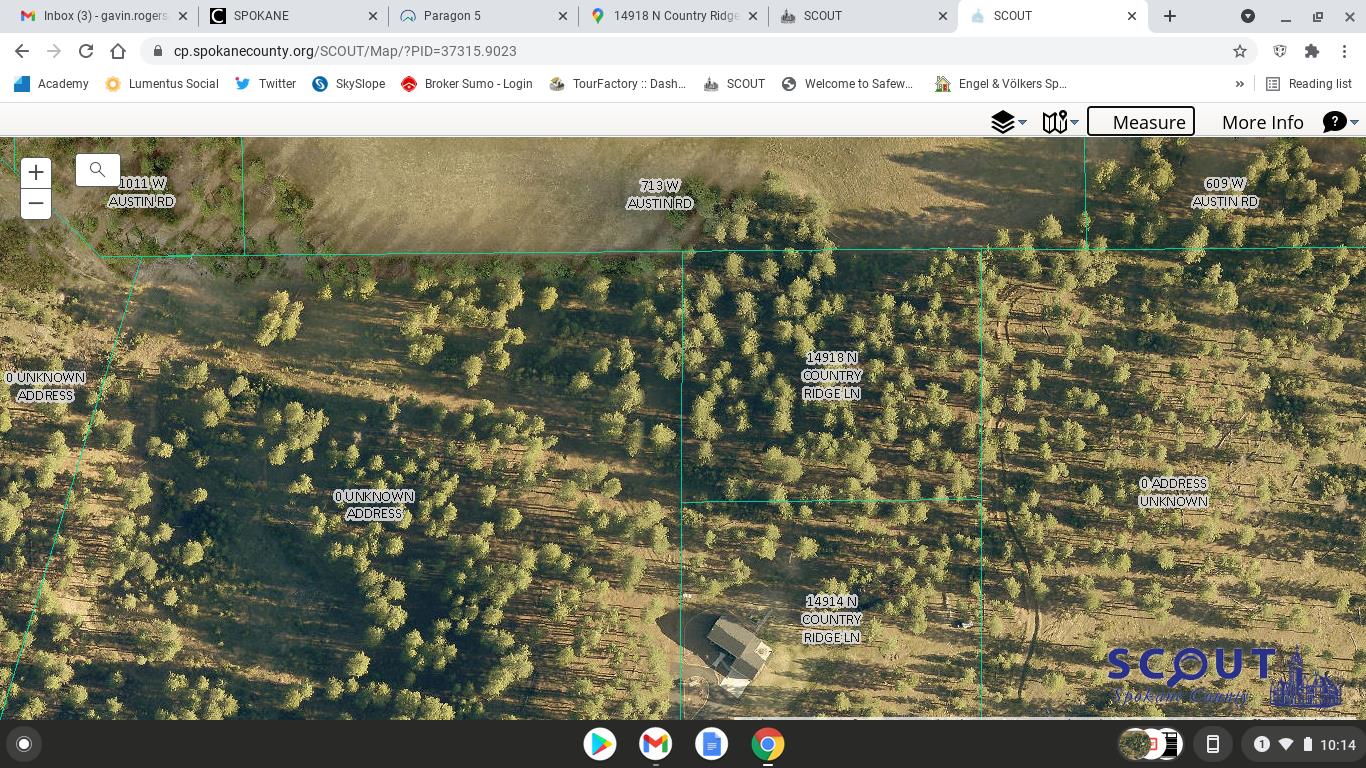Image resolution: width=1366 pixels, height=768 pixels.
Task: Zoom in with the map plus button
Action: click(x=36, y=172)
